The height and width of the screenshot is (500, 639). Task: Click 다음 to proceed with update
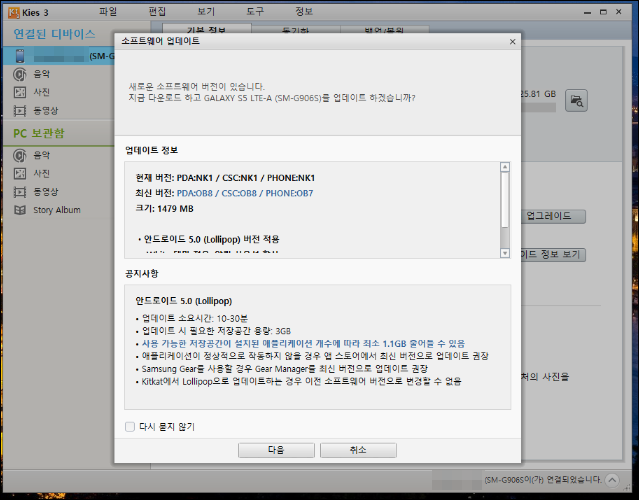tap(276, 450)
